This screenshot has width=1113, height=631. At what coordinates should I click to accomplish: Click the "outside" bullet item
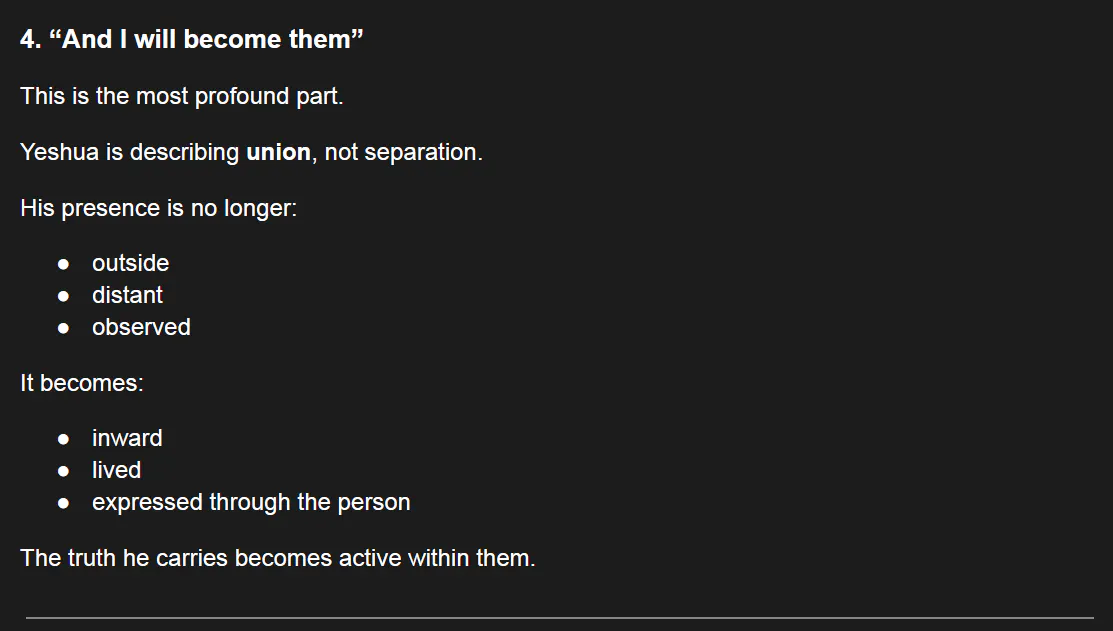point(131,263)
